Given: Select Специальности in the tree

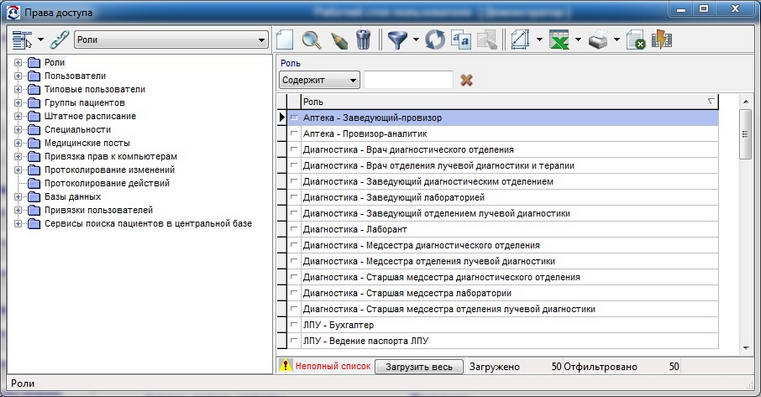Looking at the screenshot, I should pos(78,130).
